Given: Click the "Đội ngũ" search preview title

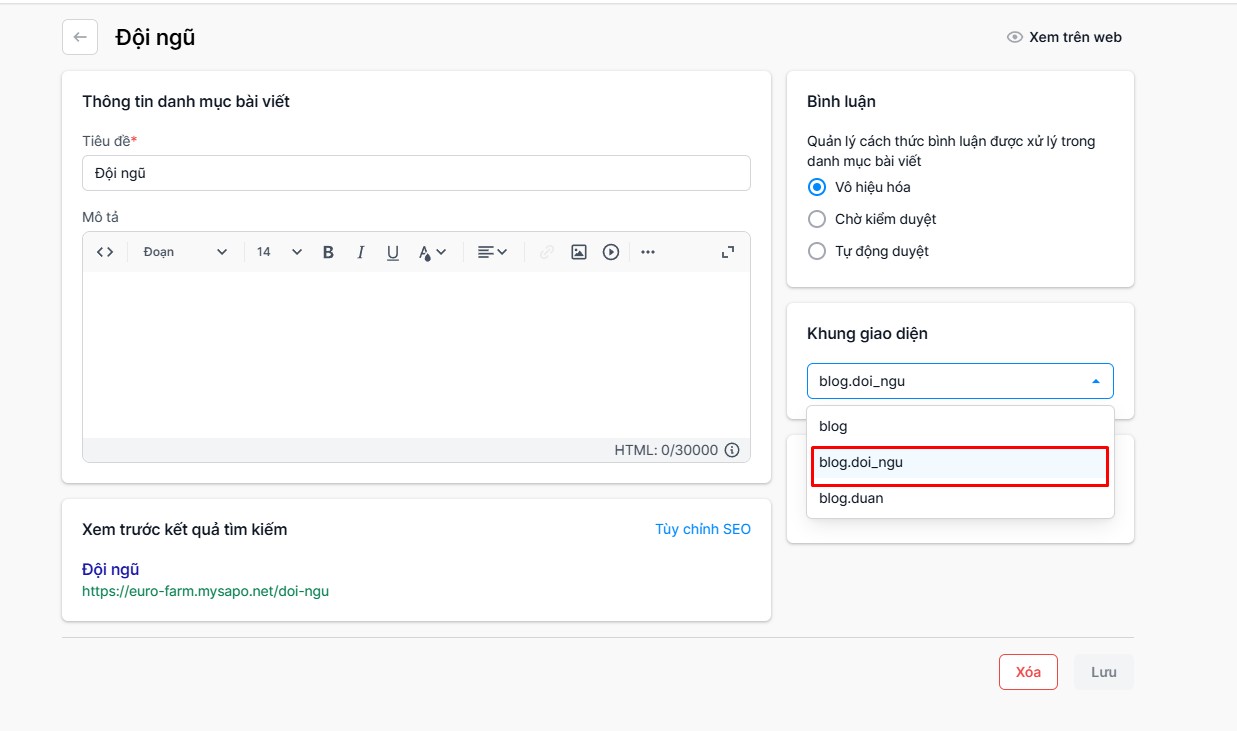Looking at the screenshot, I should pos(110,569).
